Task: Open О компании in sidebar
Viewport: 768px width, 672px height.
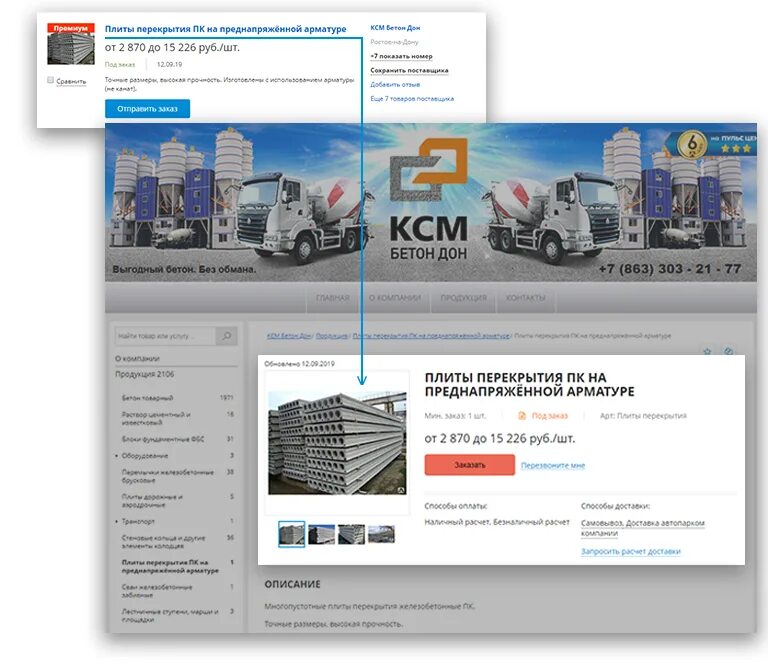Action: pyautogui.click(x=137, y=359)
